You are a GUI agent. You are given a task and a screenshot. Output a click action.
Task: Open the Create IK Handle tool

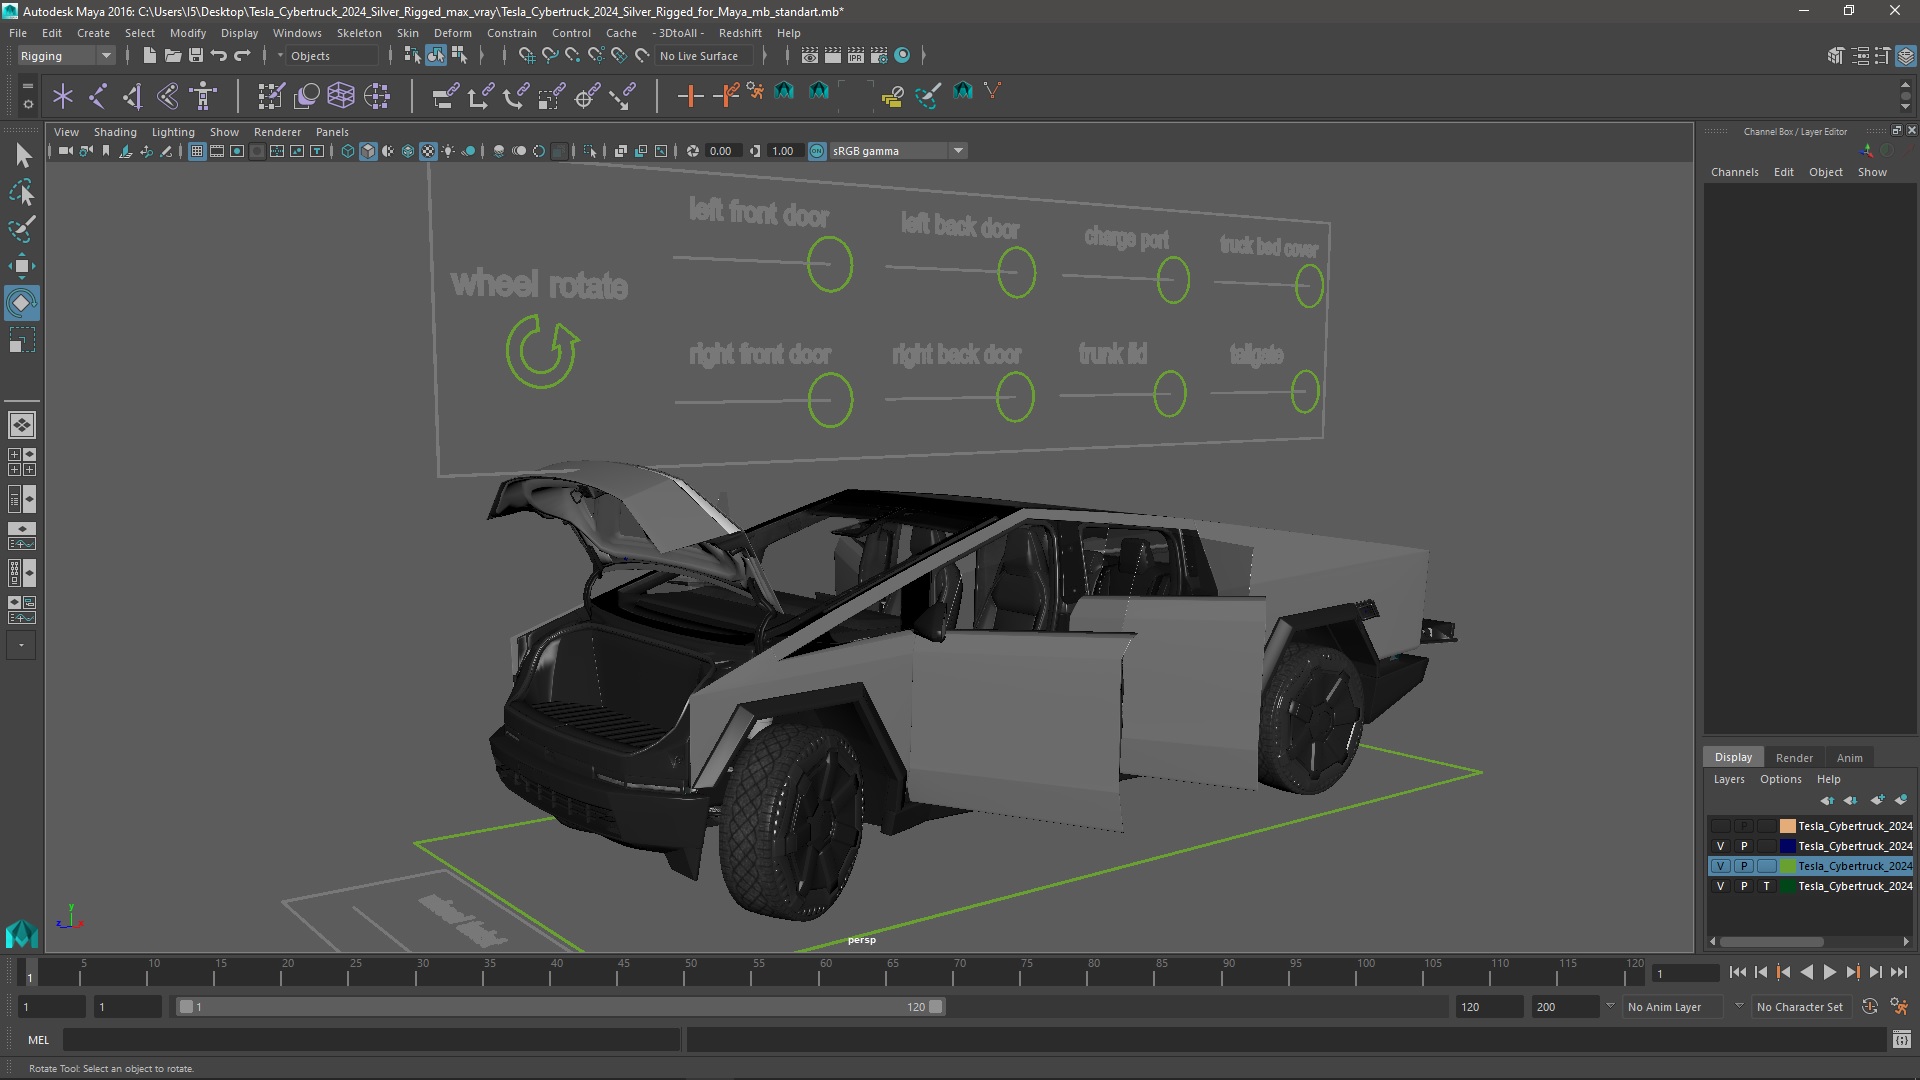(132, 96)
